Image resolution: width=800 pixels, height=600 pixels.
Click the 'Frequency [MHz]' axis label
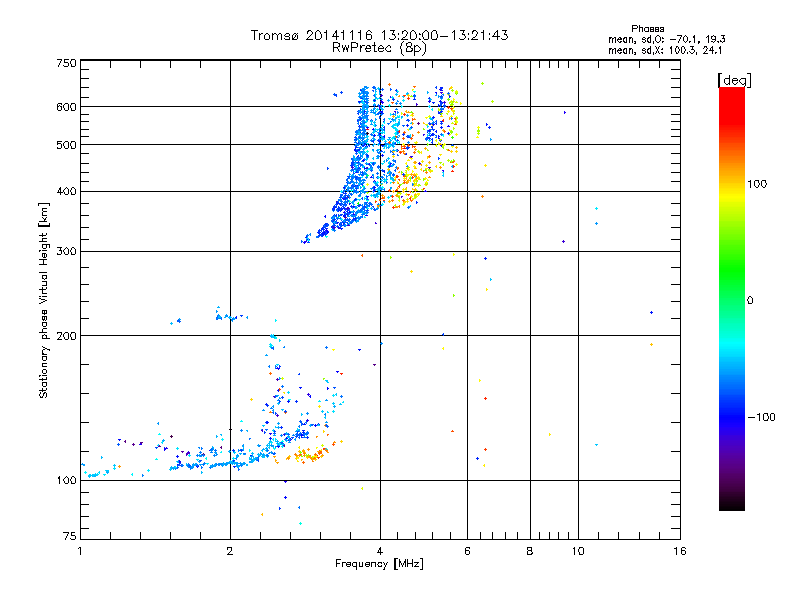point(379,564)
